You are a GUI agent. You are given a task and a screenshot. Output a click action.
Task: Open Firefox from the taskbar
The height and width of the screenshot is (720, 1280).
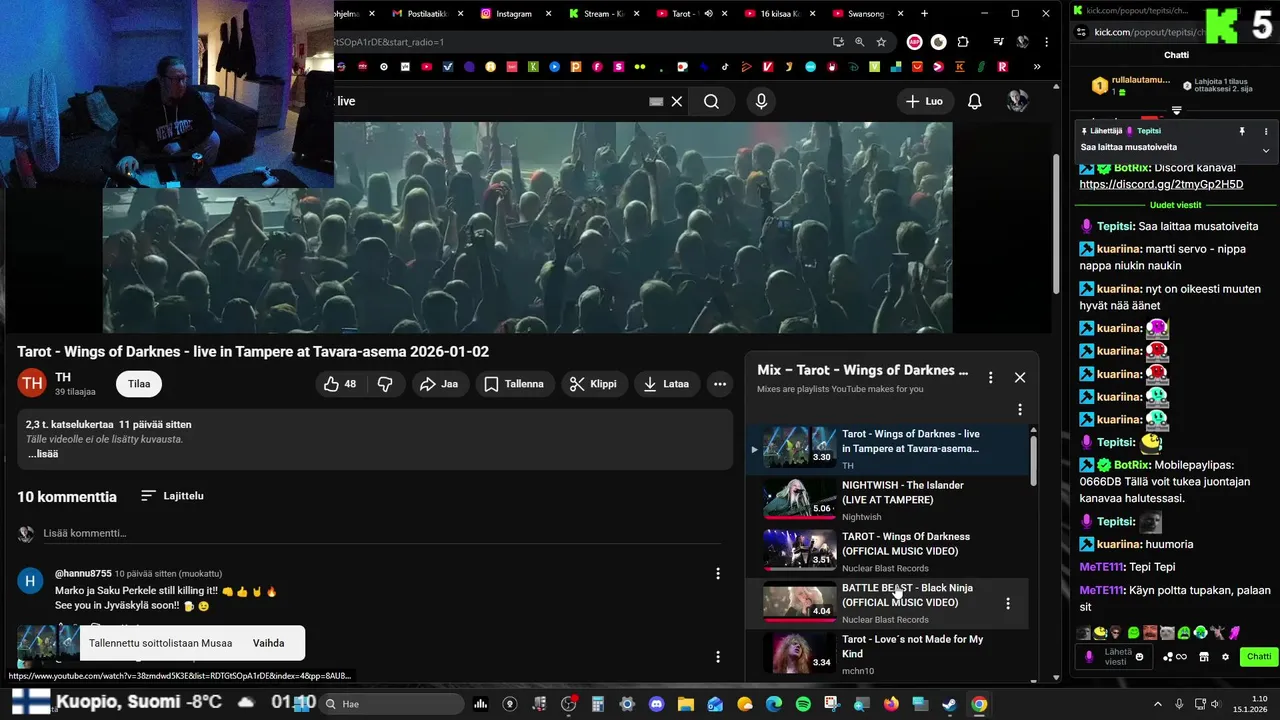click(891, 704)
